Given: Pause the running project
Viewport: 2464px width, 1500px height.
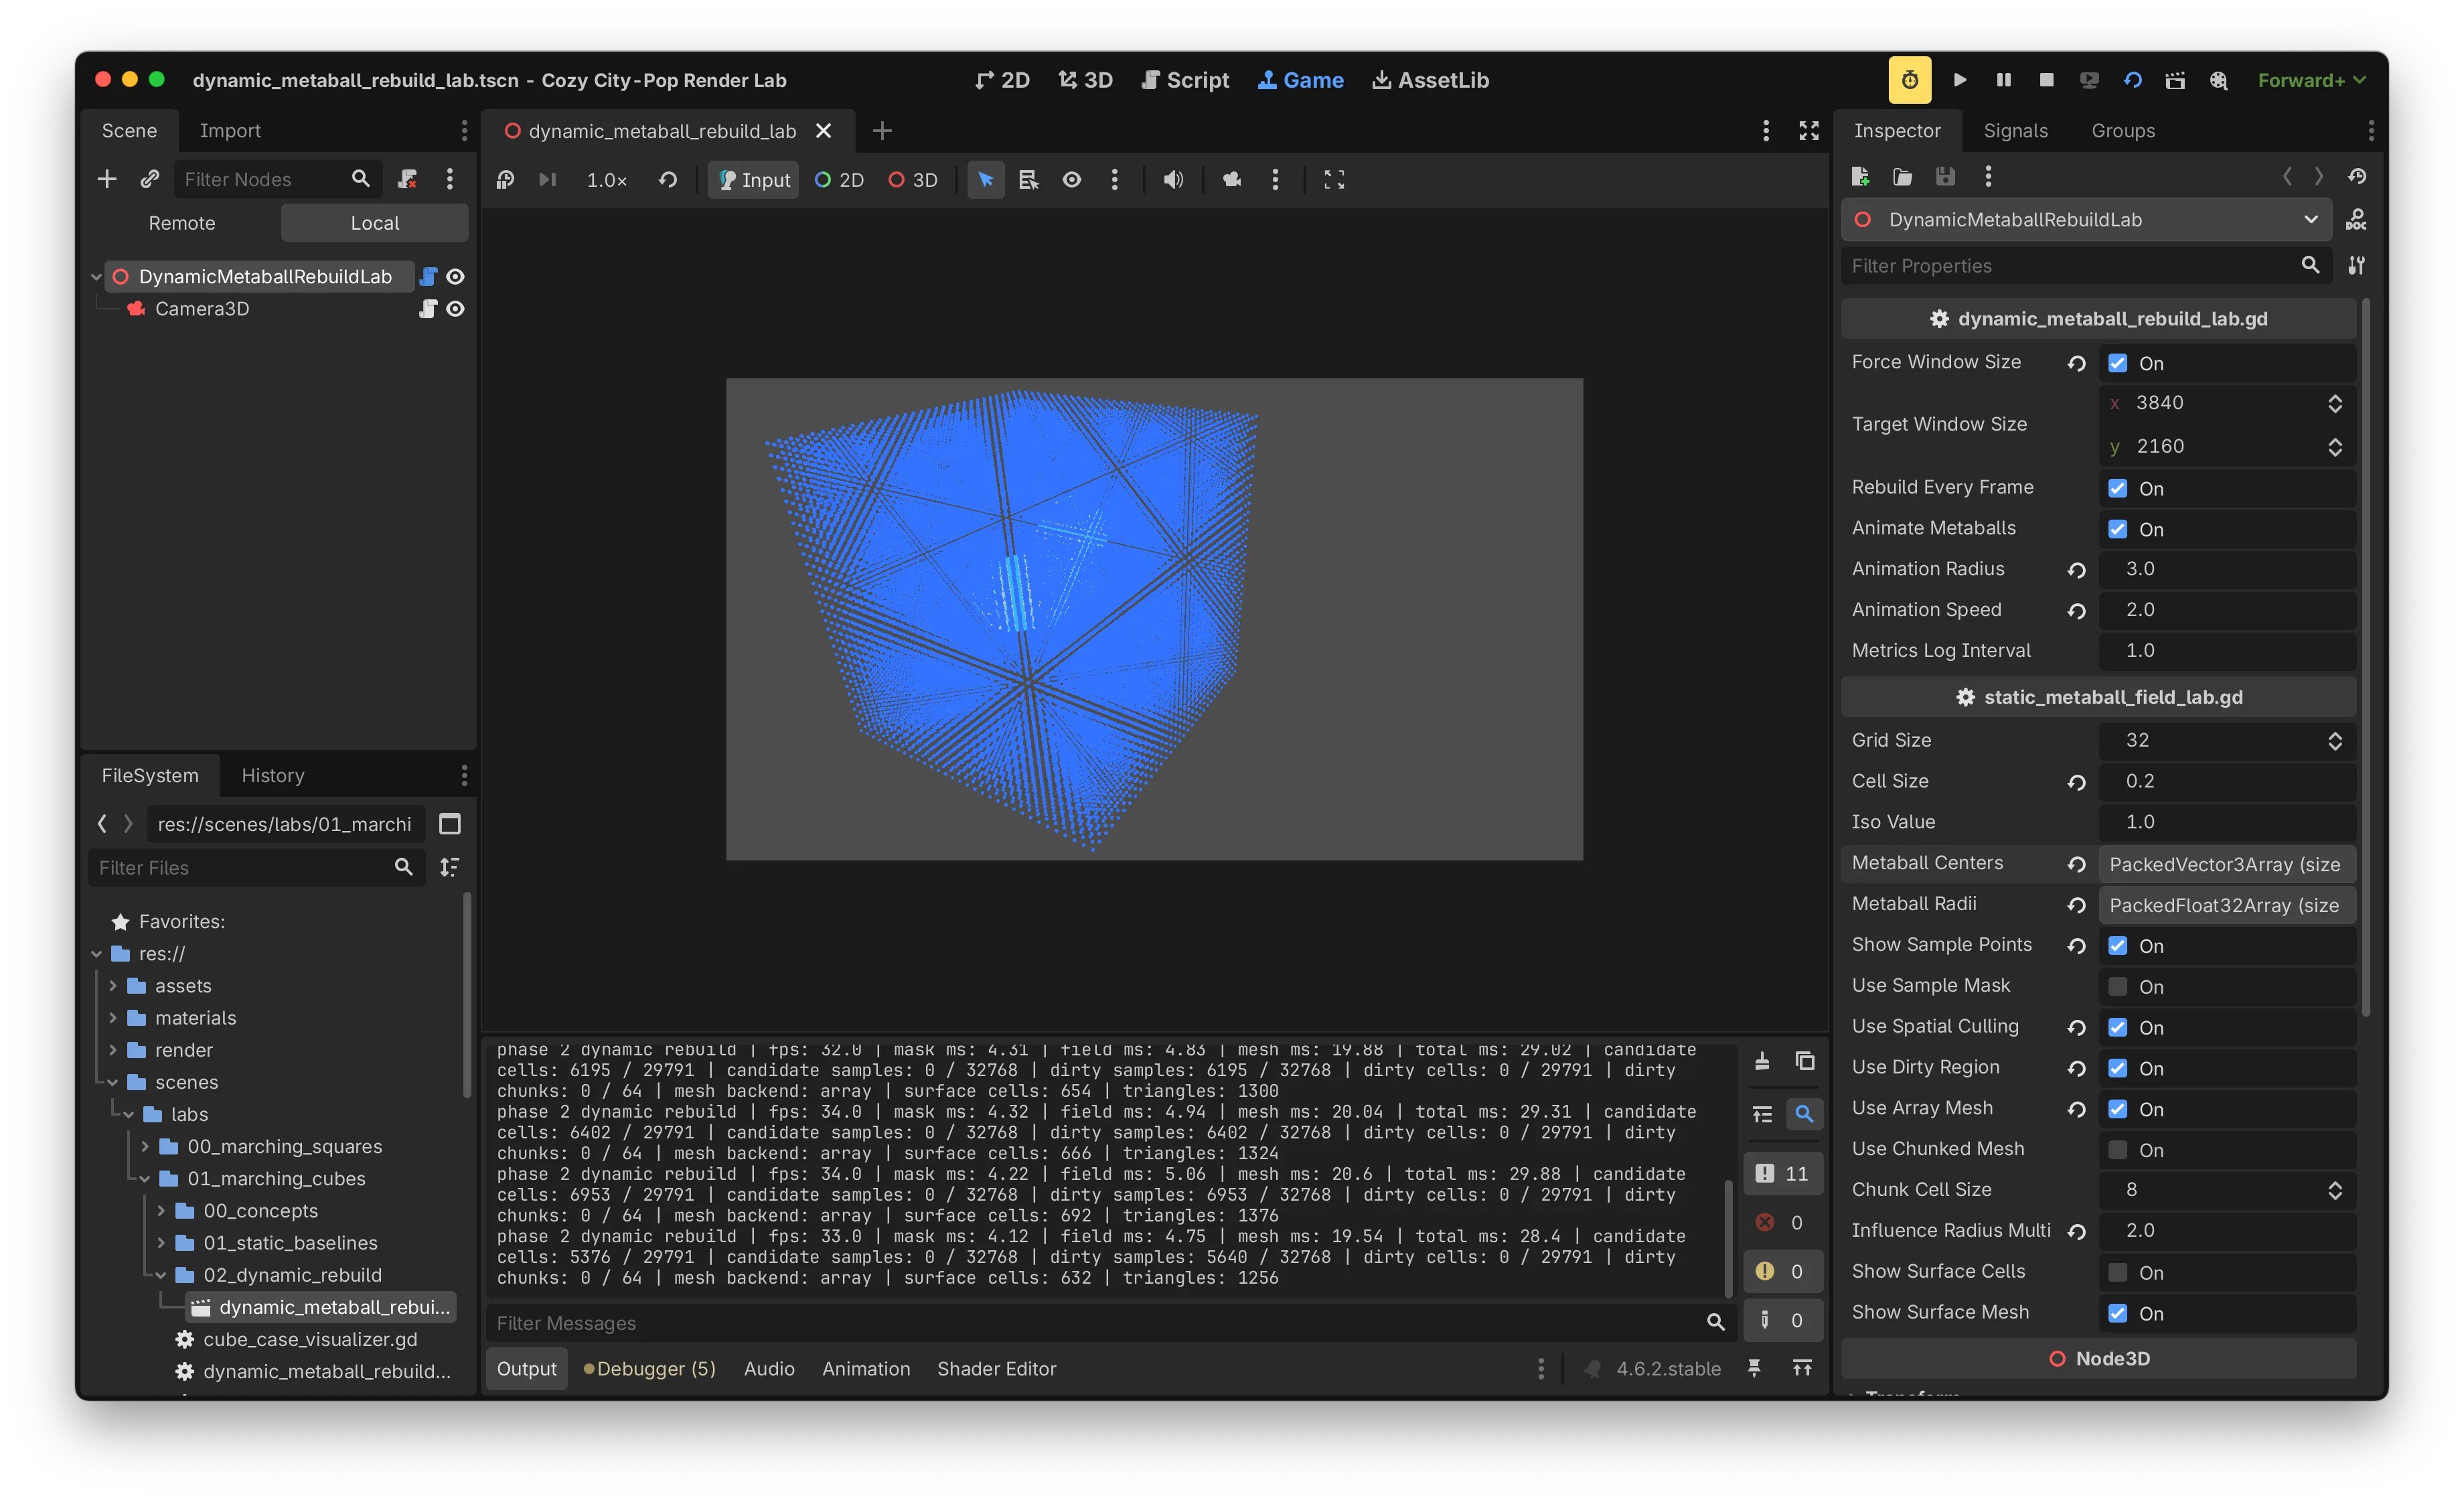Looking at the screenshot, I should click(2003, 80).
